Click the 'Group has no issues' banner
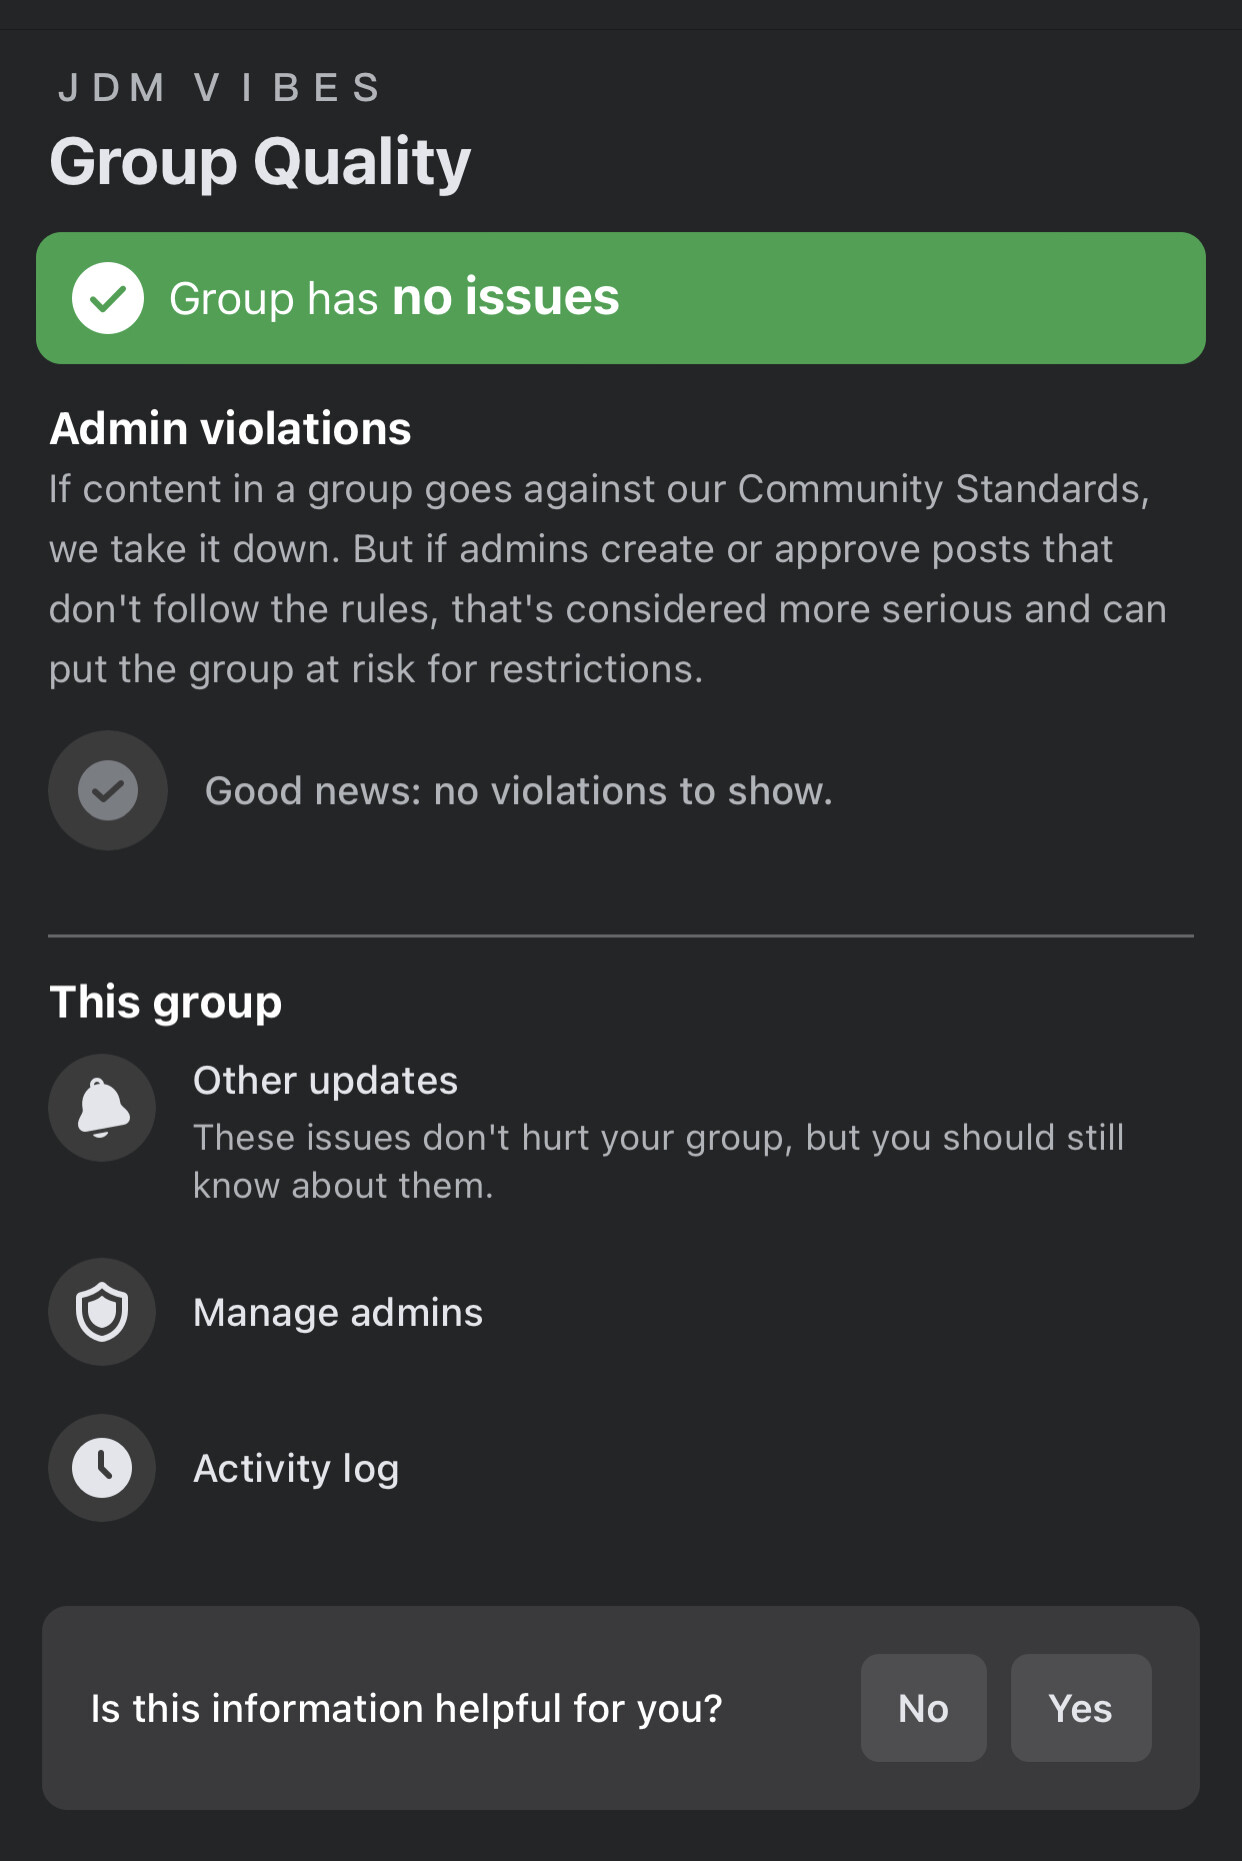The width and height of the screenshot is (1242, 1861). coord(621,298)
